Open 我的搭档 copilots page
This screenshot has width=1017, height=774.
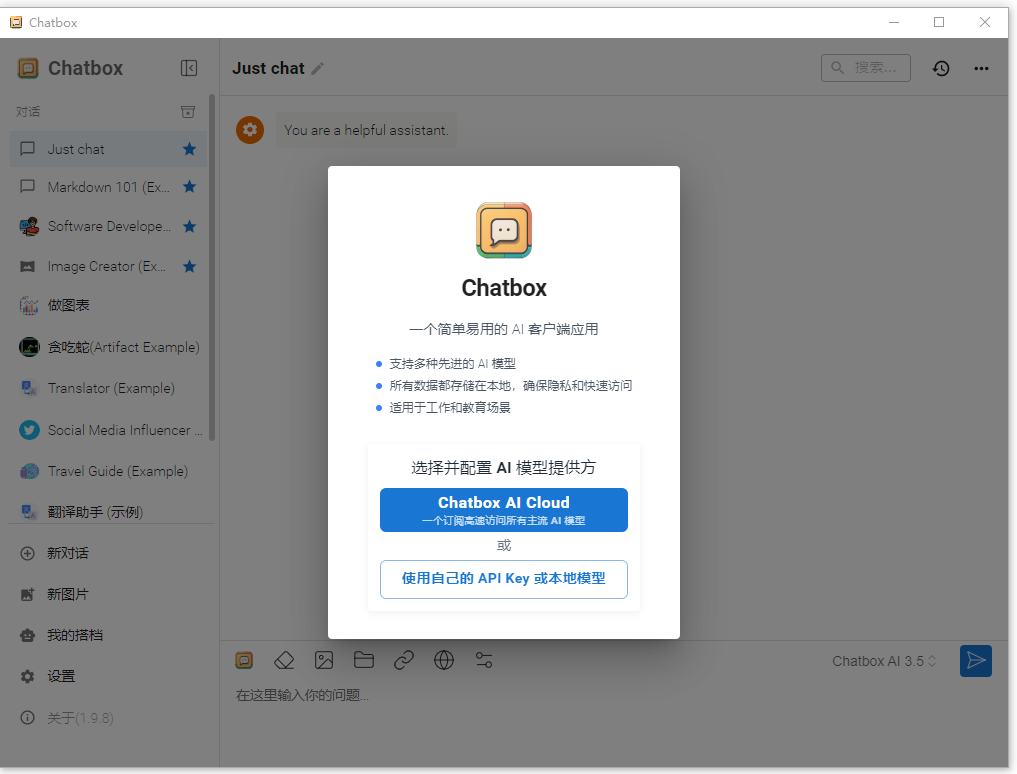pyautogui.click(x=108, y=635)
